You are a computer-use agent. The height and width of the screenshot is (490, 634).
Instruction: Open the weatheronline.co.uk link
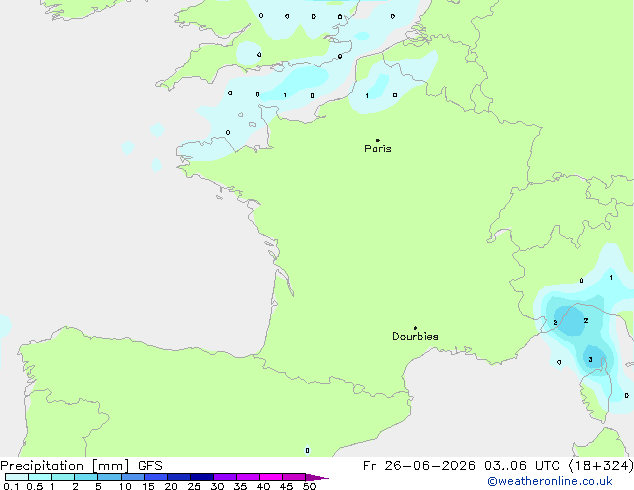click(x=550, y=481)
